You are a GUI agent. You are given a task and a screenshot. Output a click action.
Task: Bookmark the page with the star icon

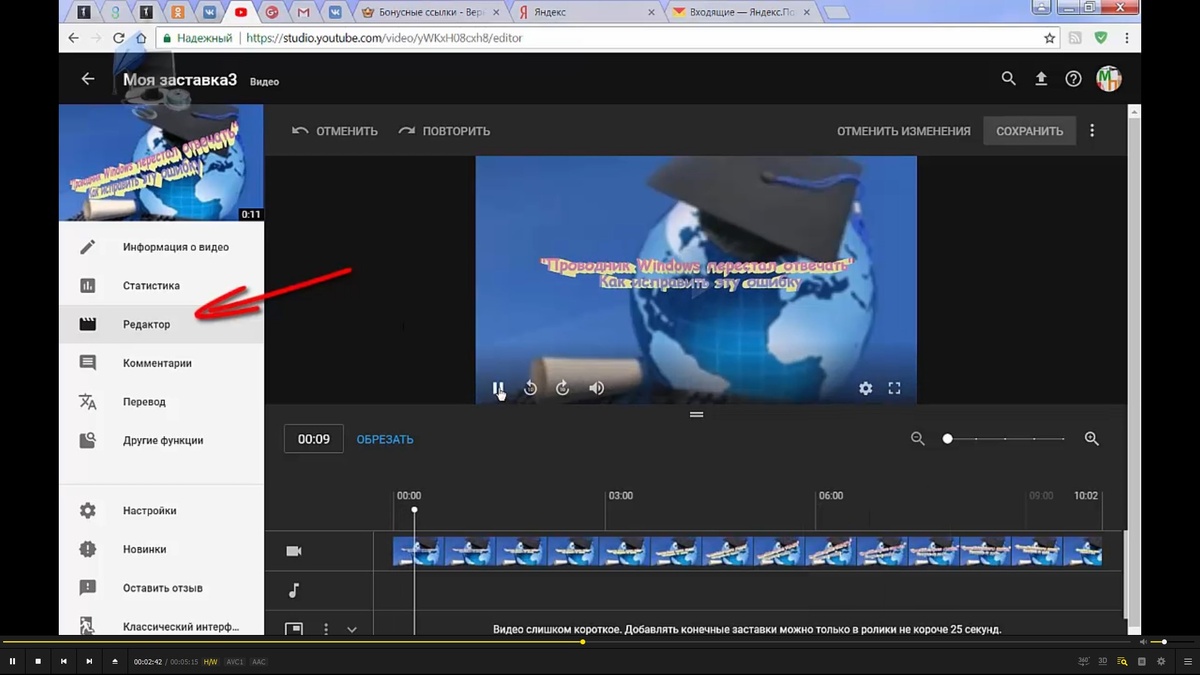pyautogui.click(x=1049, y=38)
